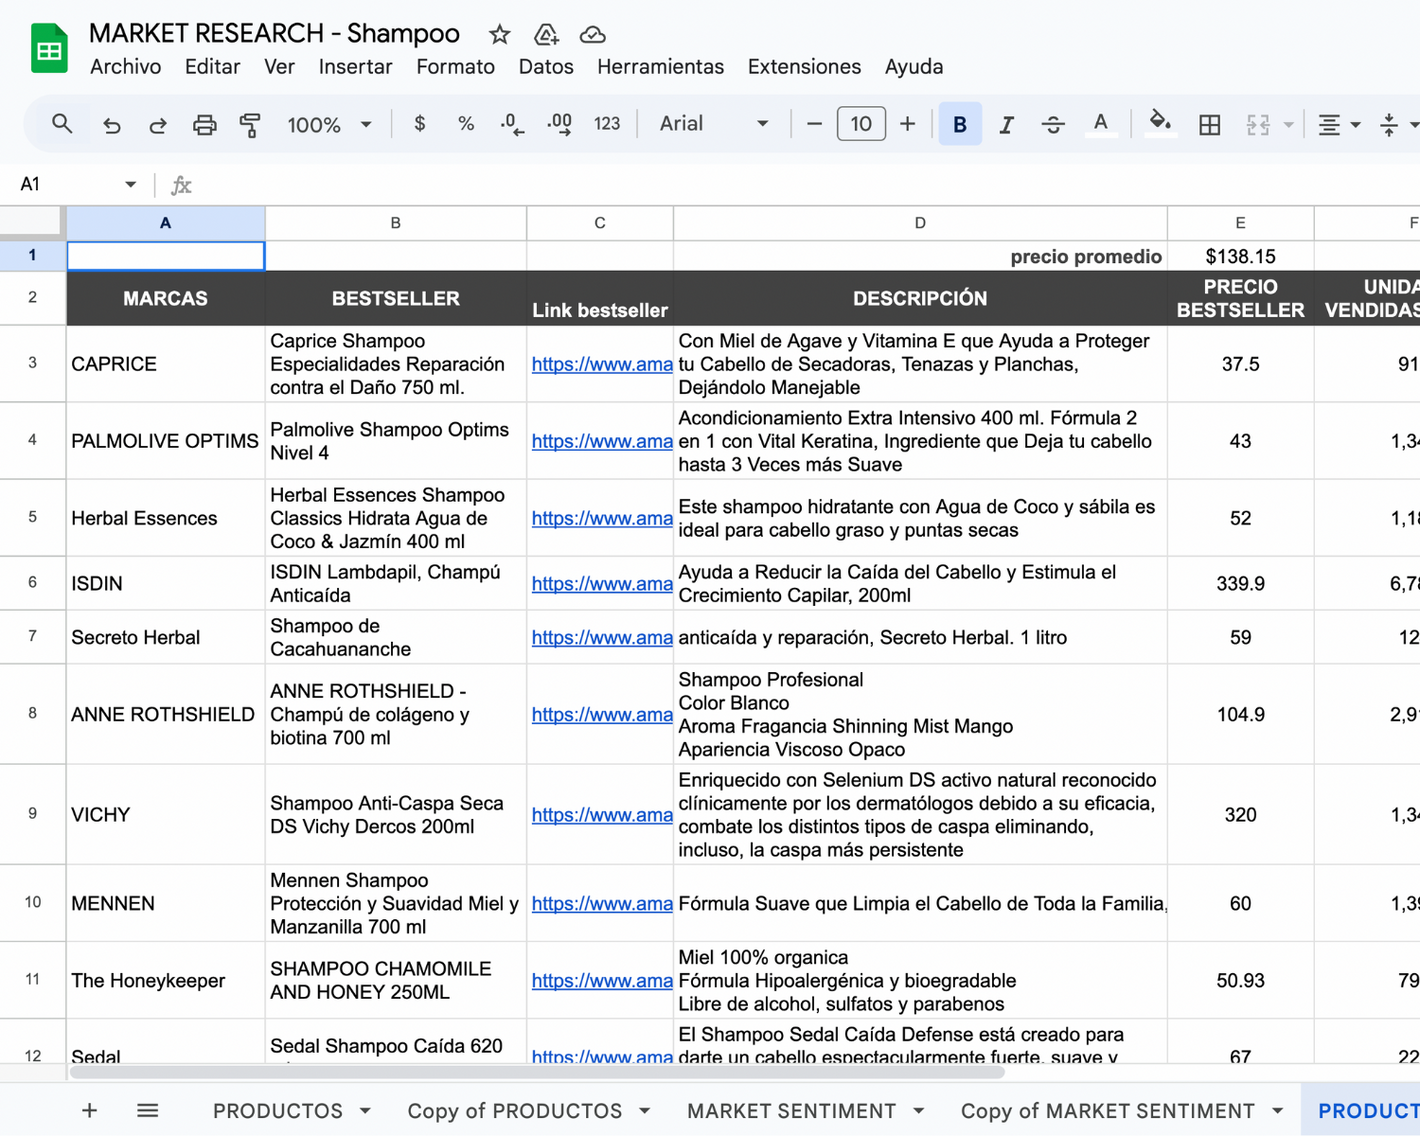Open the Ver menu

coord(279,67)
